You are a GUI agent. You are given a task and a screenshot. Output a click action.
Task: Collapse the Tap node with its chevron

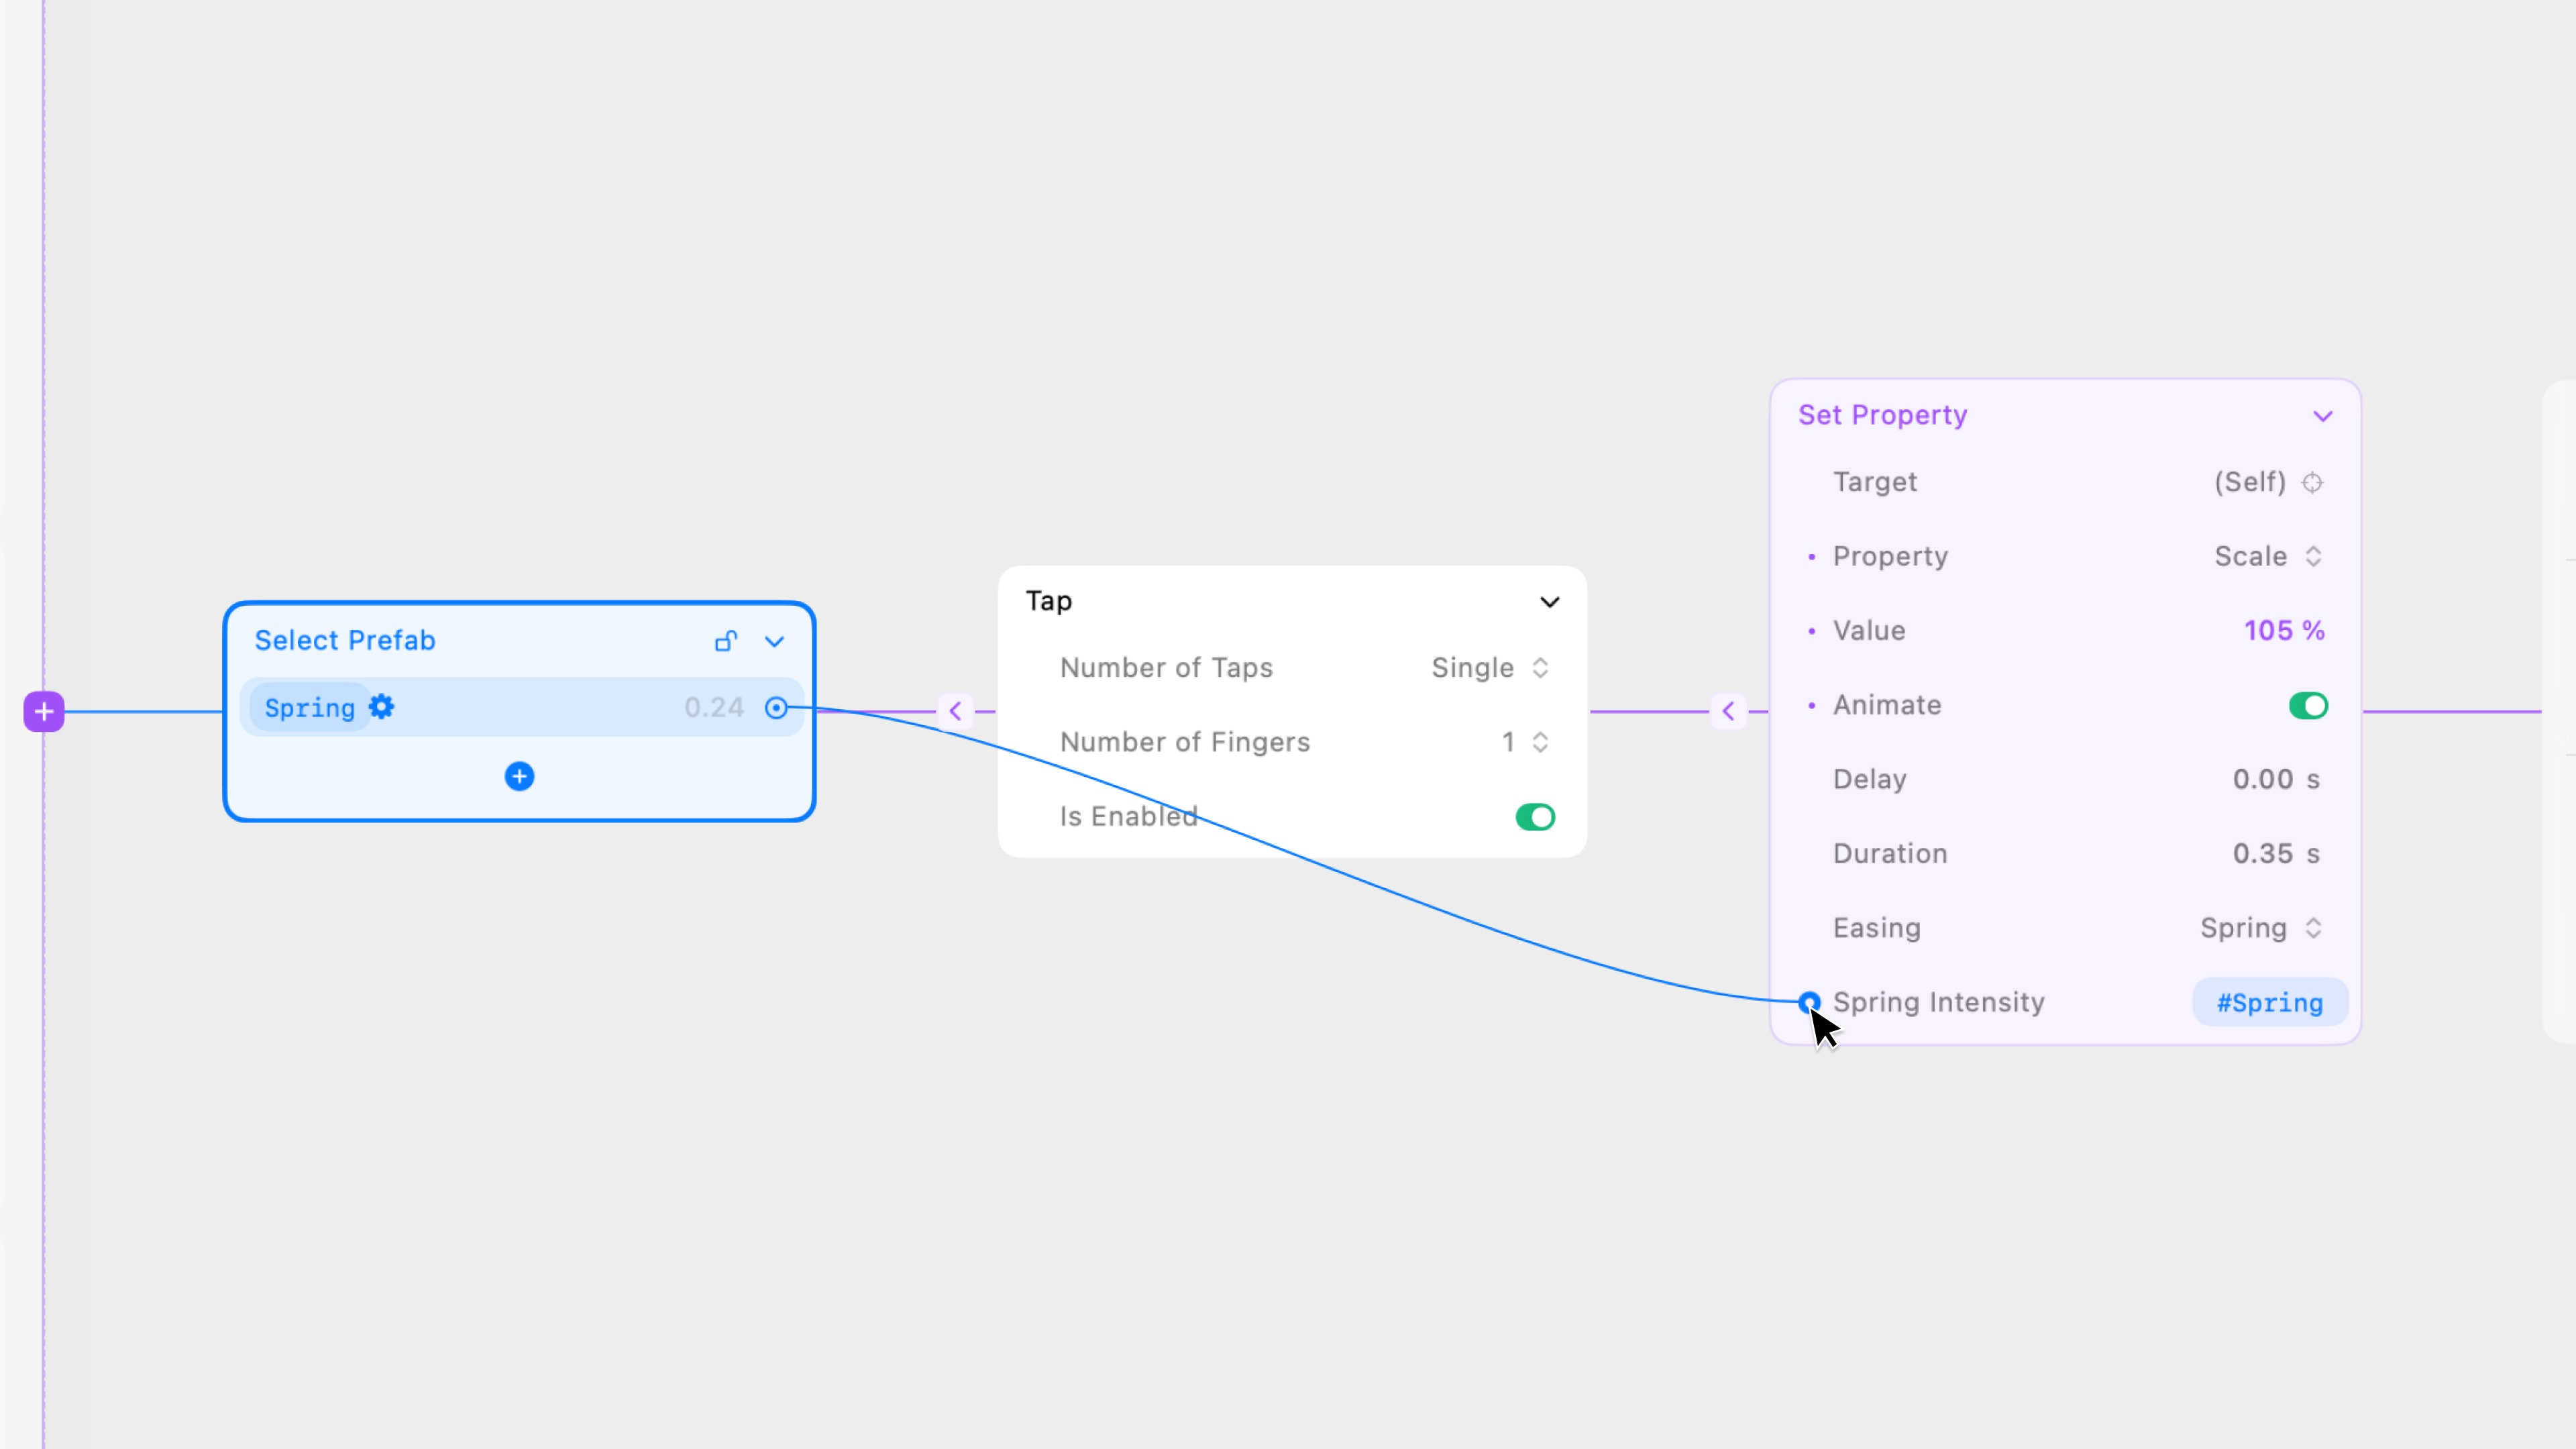click(1549, 601)
